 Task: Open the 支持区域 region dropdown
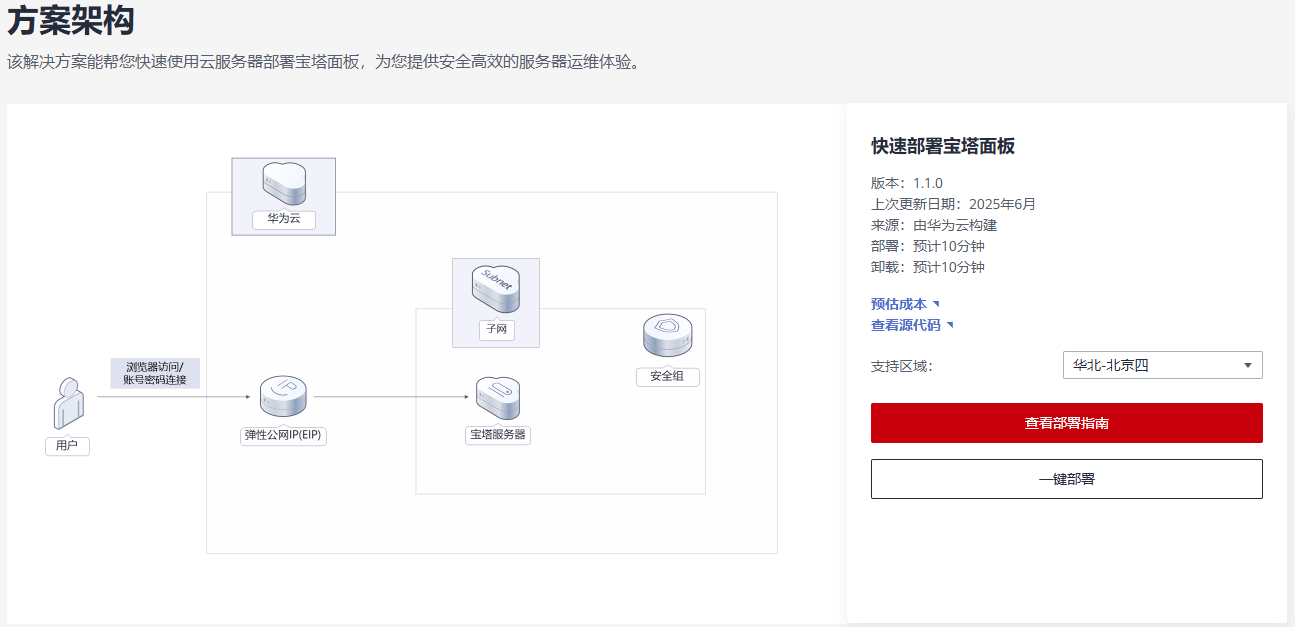(x=1162, y=365)
